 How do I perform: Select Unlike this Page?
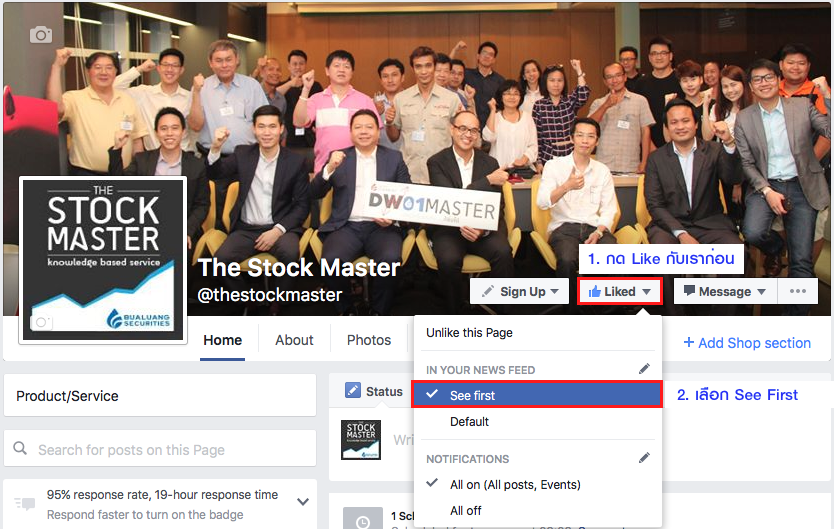tap(469, 333)
